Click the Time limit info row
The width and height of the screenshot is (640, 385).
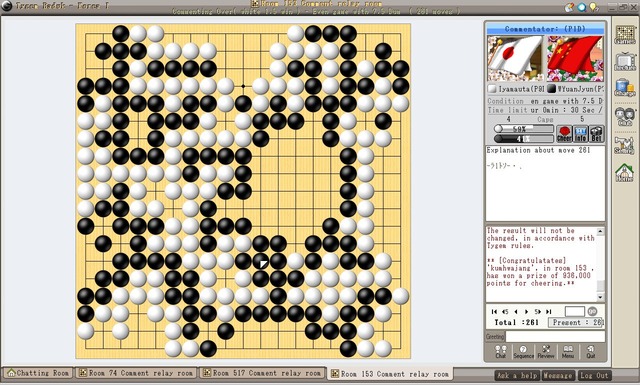click(x=545, y=110)
